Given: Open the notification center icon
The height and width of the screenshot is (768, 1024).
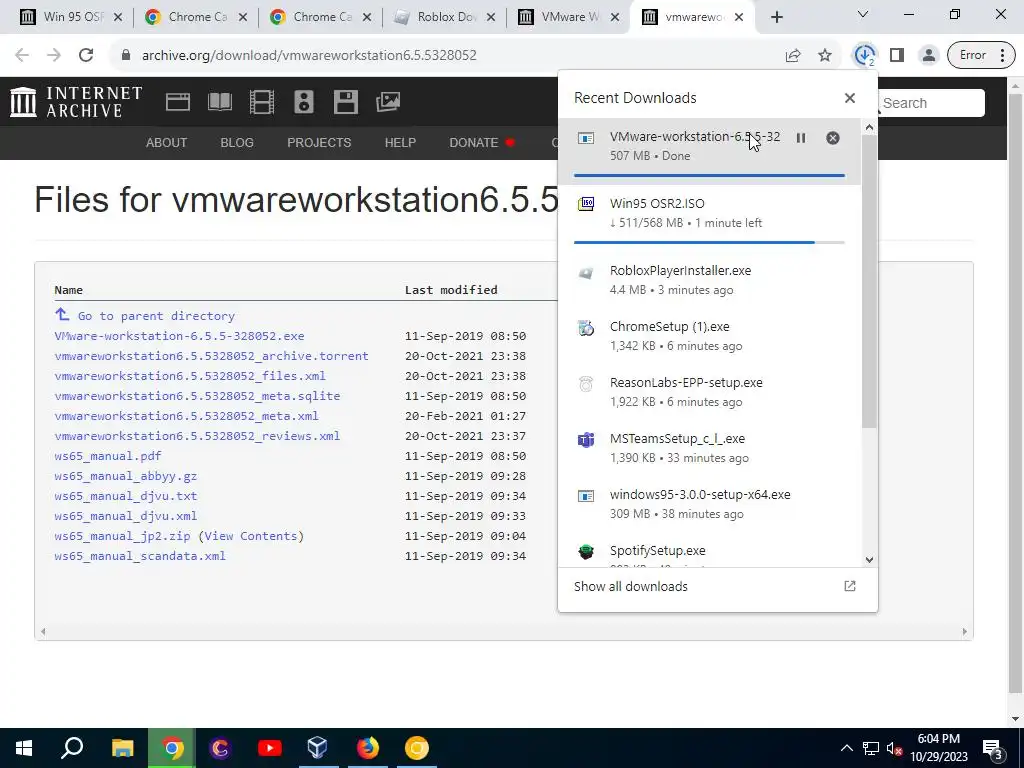Looking at the screenshot, I should point(993,750).
